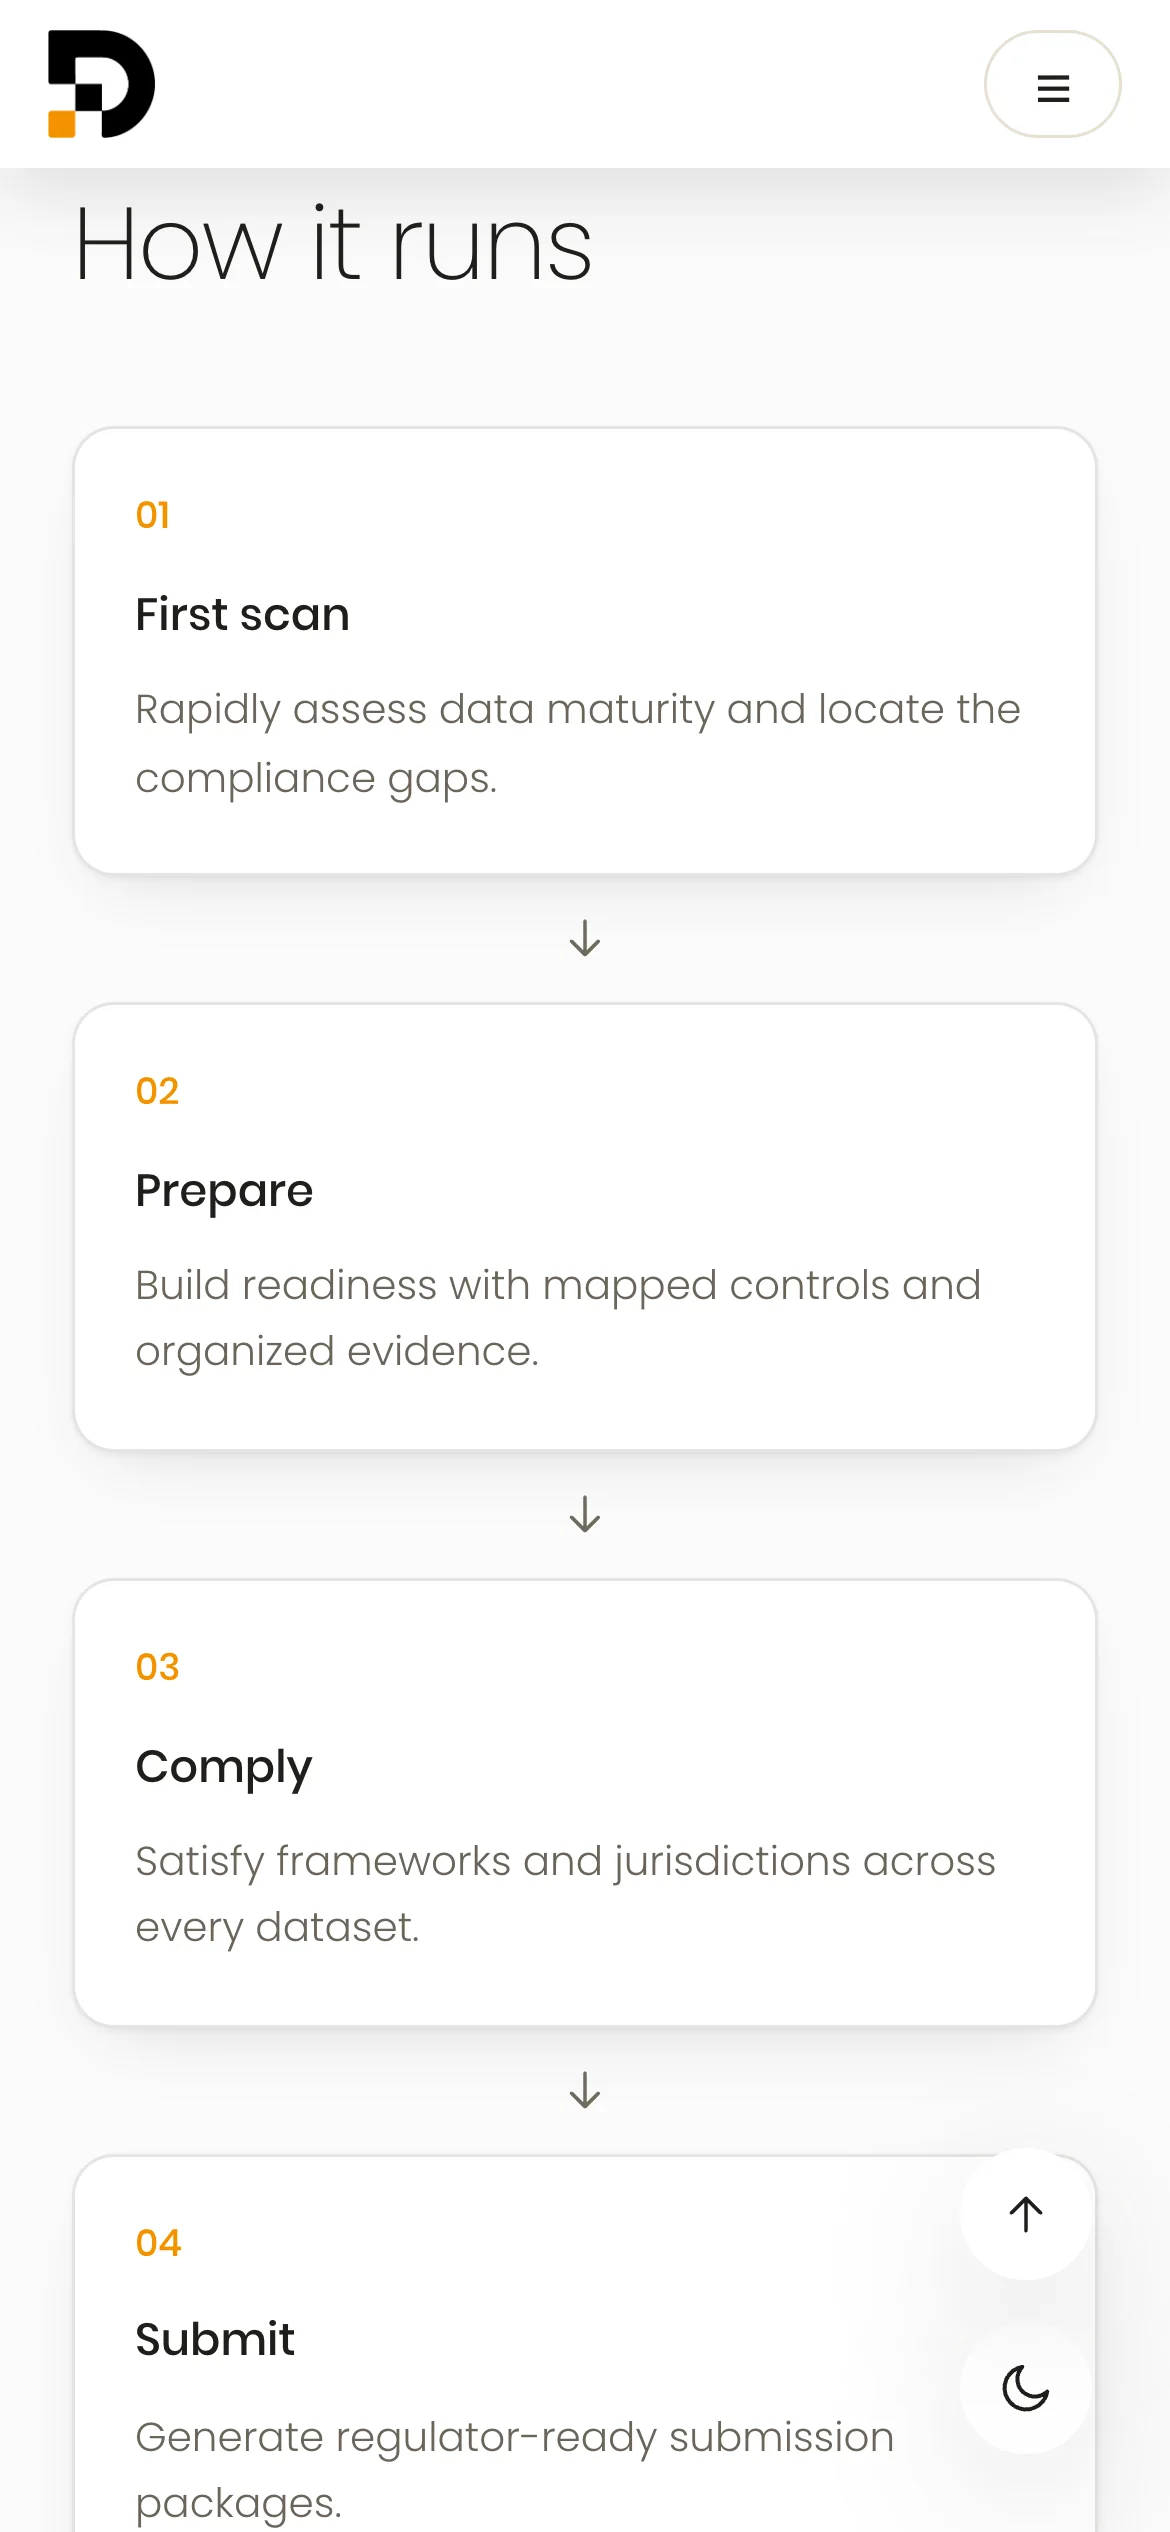Open the hamburger navigation menu
The height and width of the screenshot is (2532, 1170).
[x=1052, y=84]
